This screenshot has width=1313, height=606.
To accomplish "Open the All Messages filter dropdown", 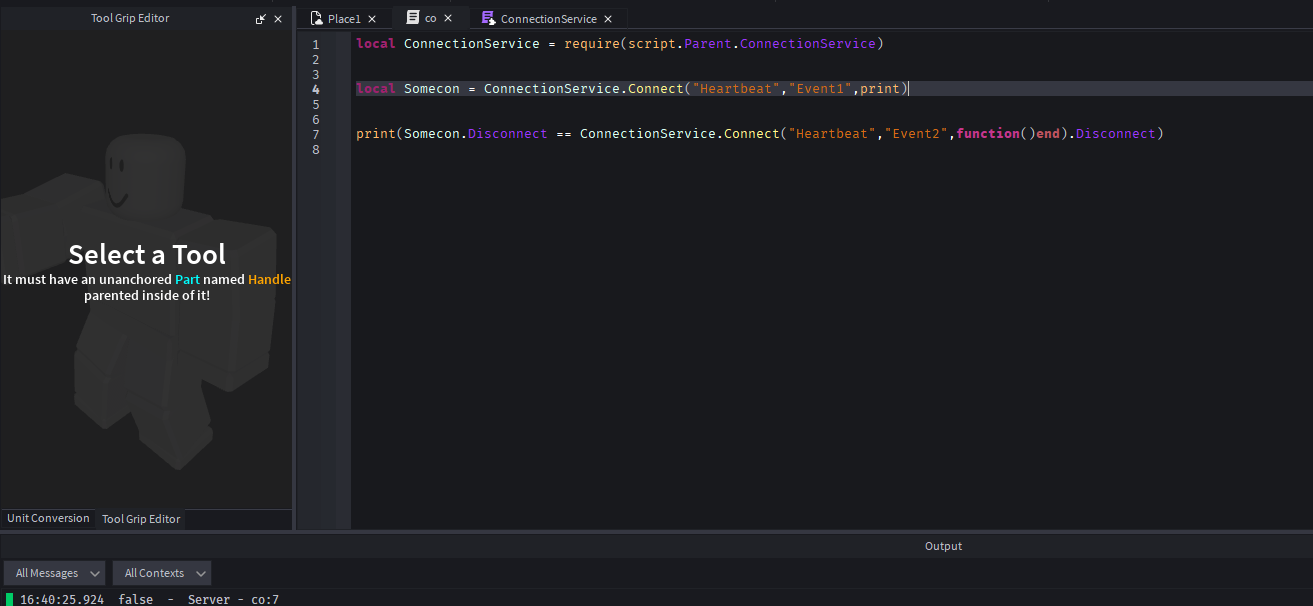I will click(x=54, y=573).
